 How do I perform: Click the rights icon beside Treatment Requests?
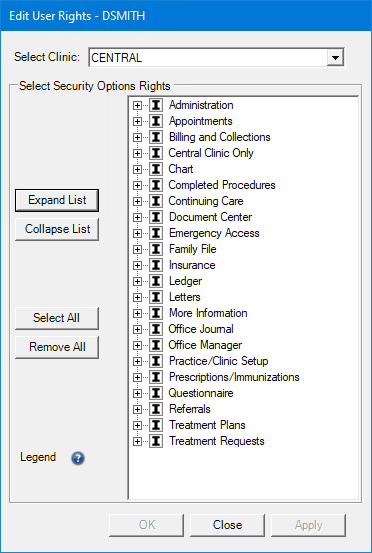point(156,441)
